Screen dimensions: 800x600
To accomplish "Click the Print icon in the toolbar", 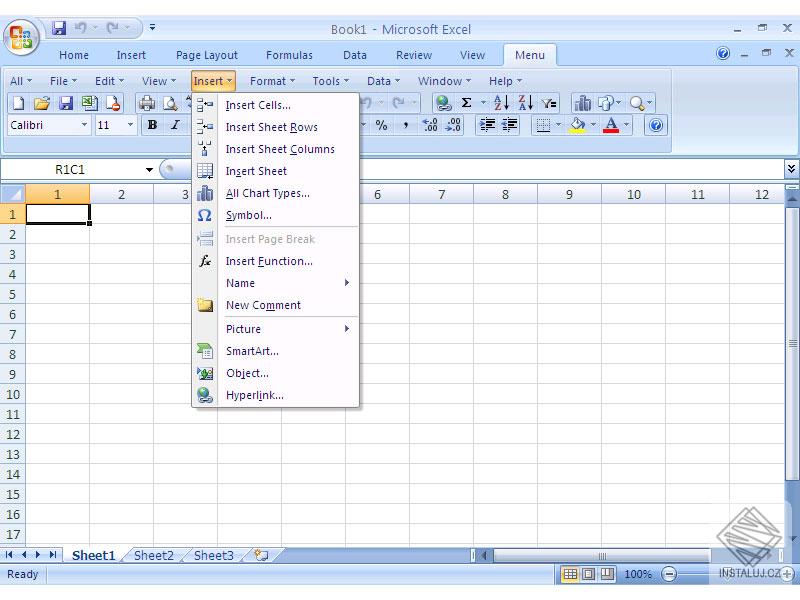I will [x=147, y=104].
